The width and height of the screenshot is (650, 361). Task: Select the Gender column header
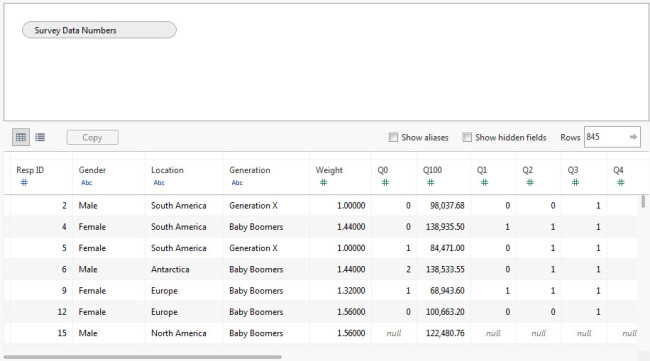coord(92,170)
